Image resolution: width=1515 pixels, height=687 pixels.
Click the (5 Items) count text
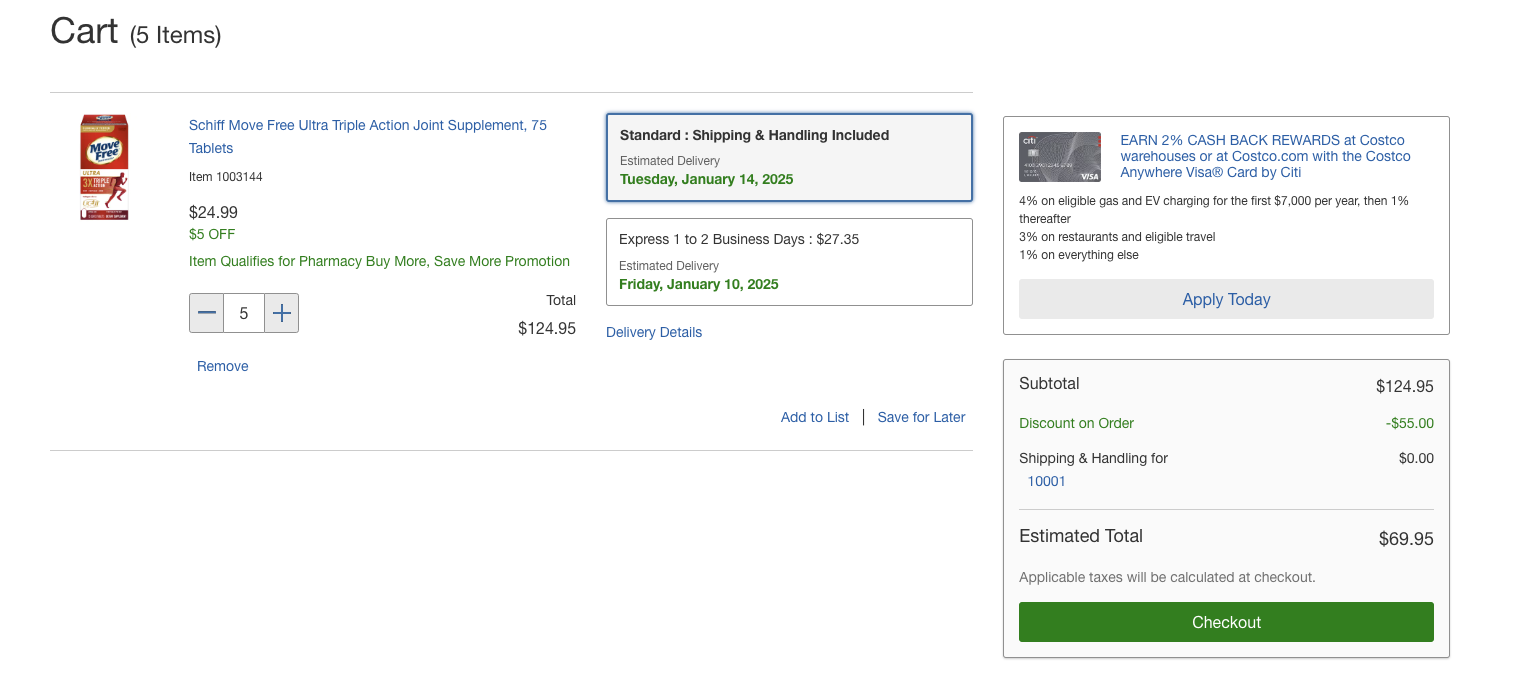(x=176, y=35)
